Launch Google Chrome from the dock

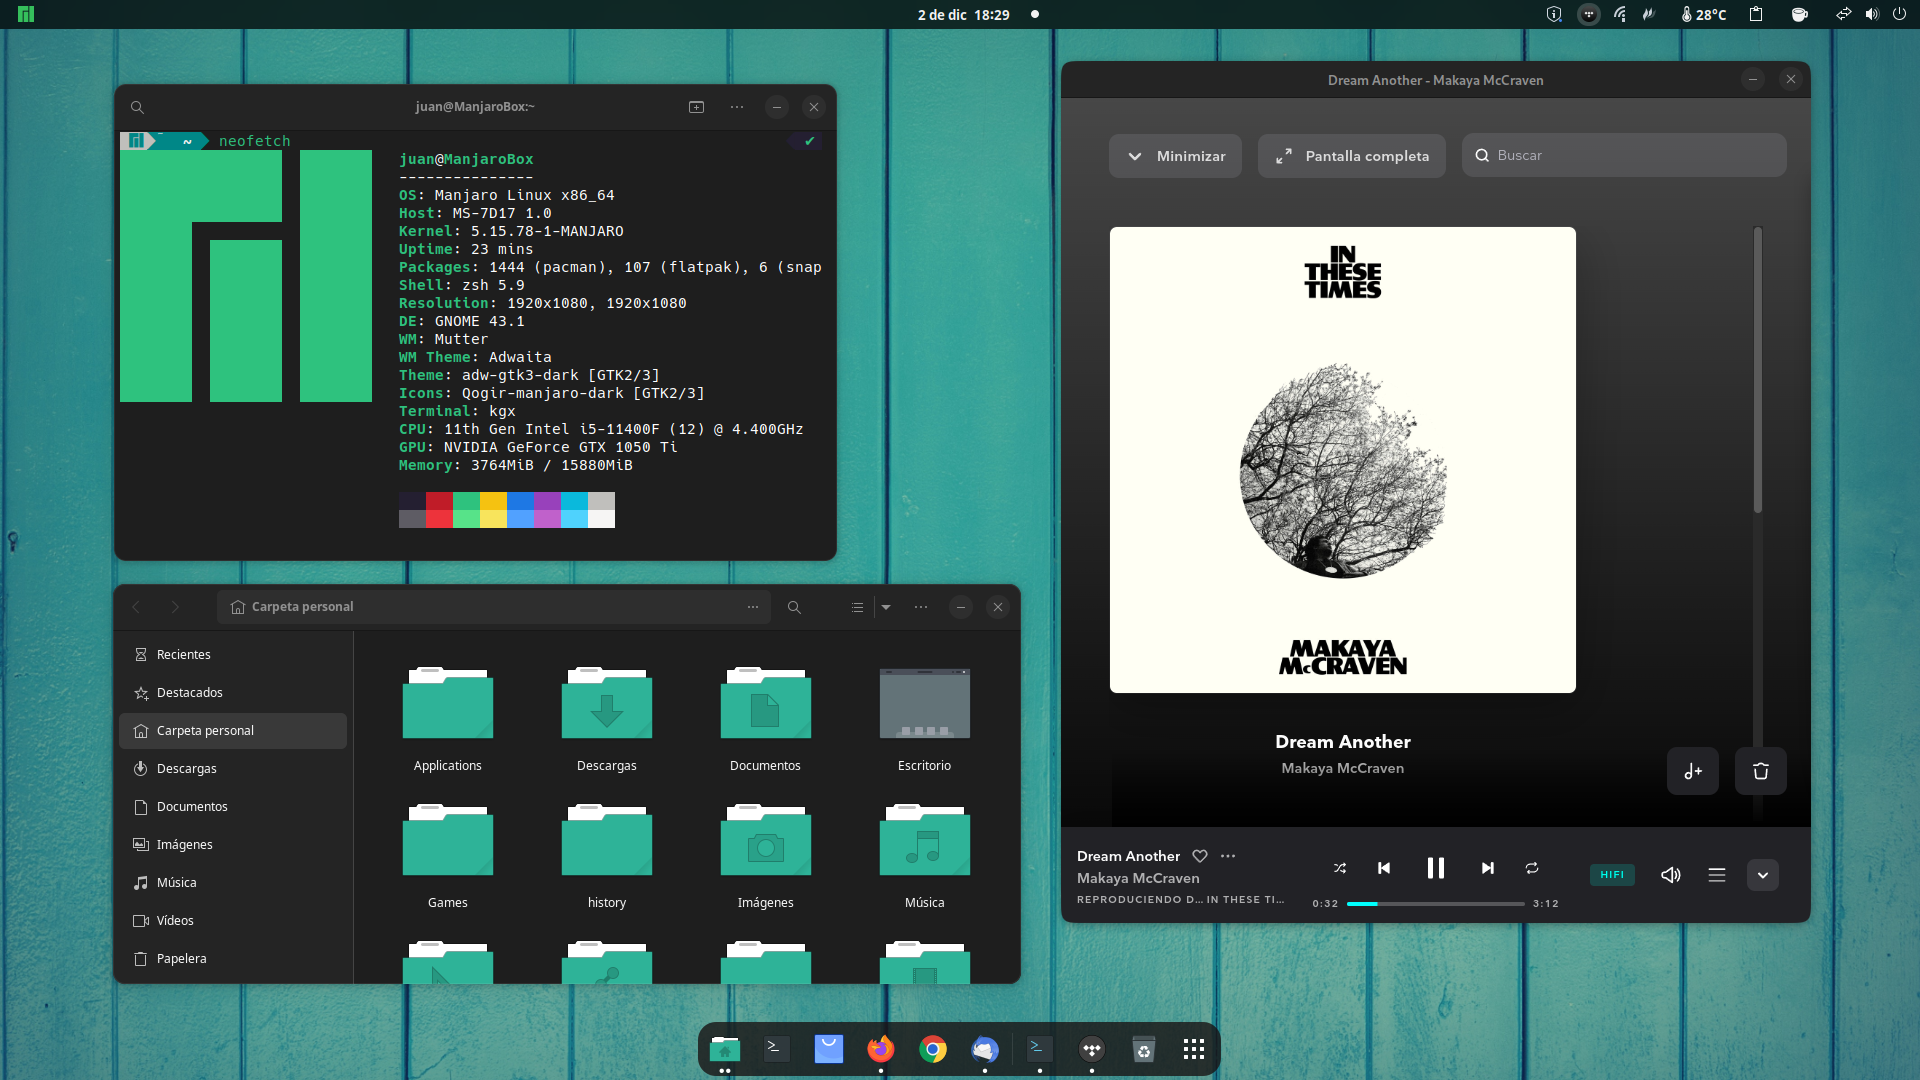click(x=933, y=1049)
